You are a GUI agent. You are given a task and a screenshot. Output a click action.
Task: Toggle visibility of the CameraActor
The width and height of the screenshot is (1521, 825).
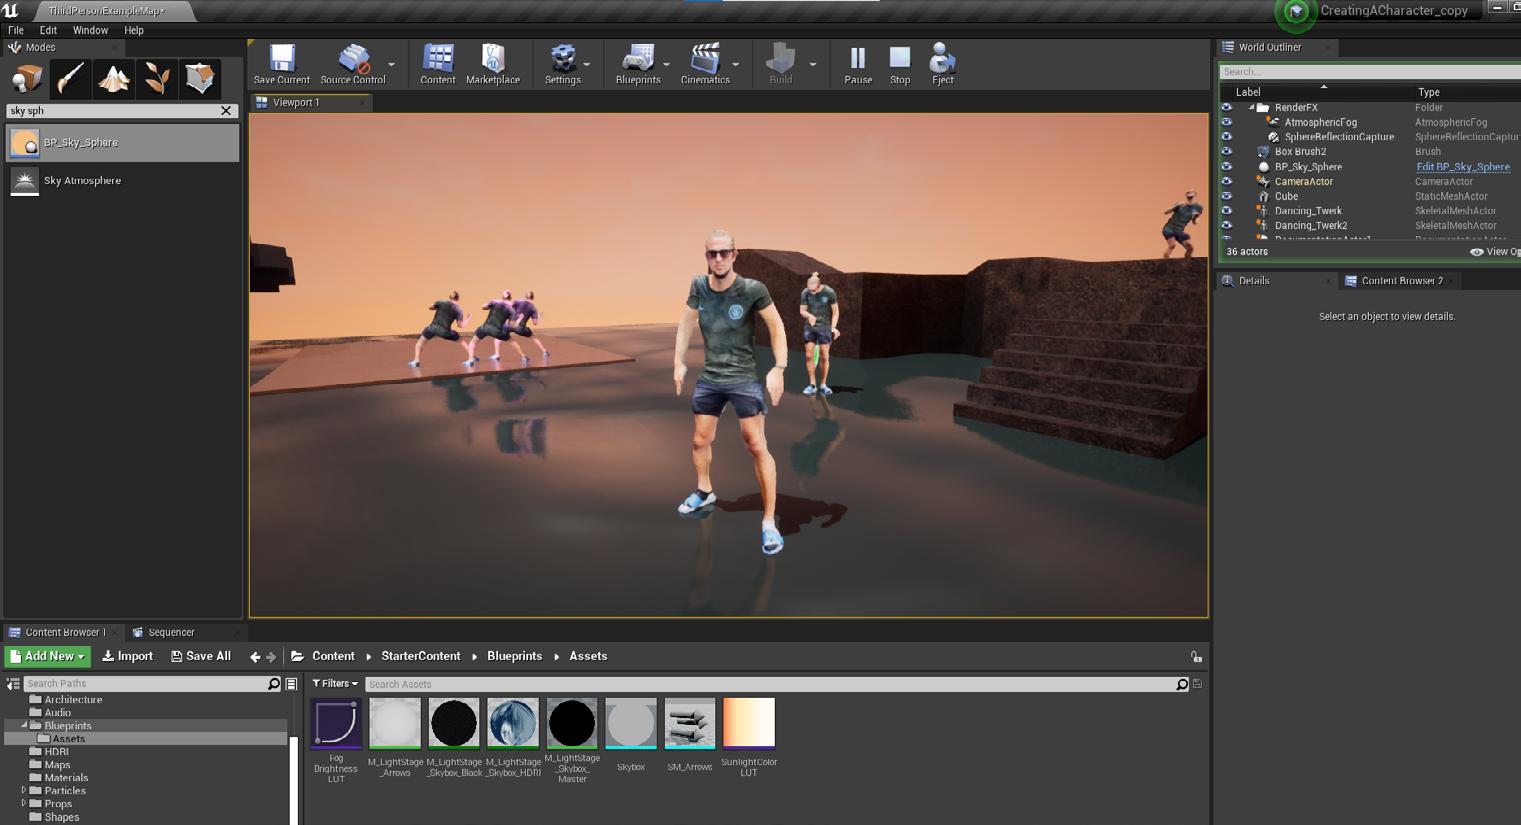pos(1227,182)
